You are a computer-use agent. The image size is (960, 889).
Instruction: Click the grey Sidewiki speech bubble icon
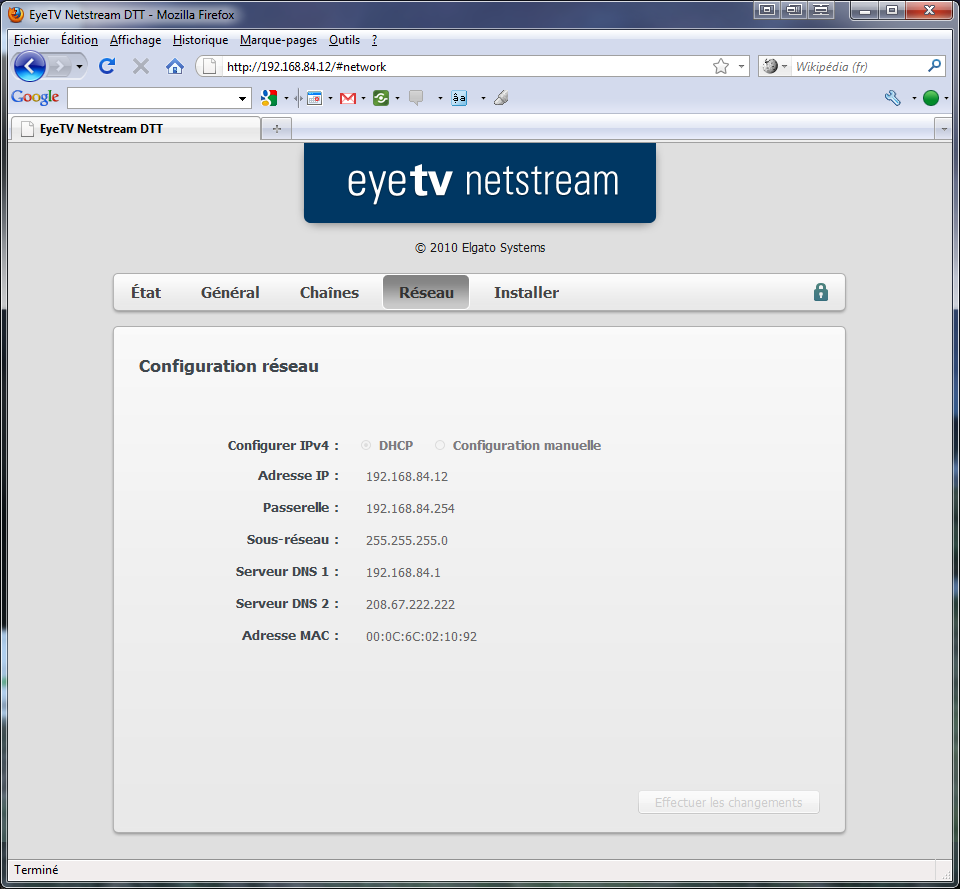coord(416,98)
